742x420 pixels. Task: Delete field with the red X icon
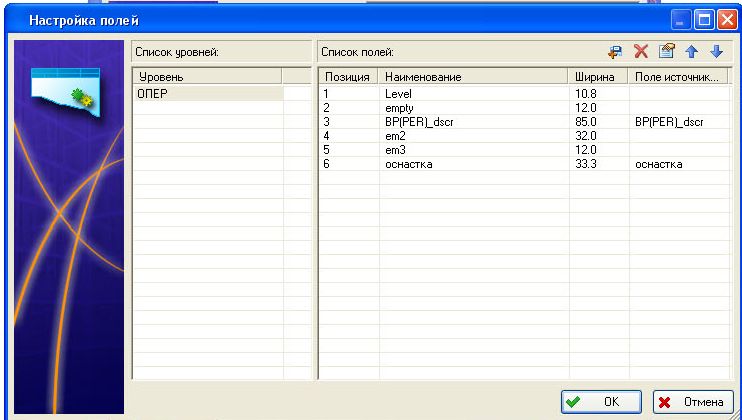click(641, 51)
